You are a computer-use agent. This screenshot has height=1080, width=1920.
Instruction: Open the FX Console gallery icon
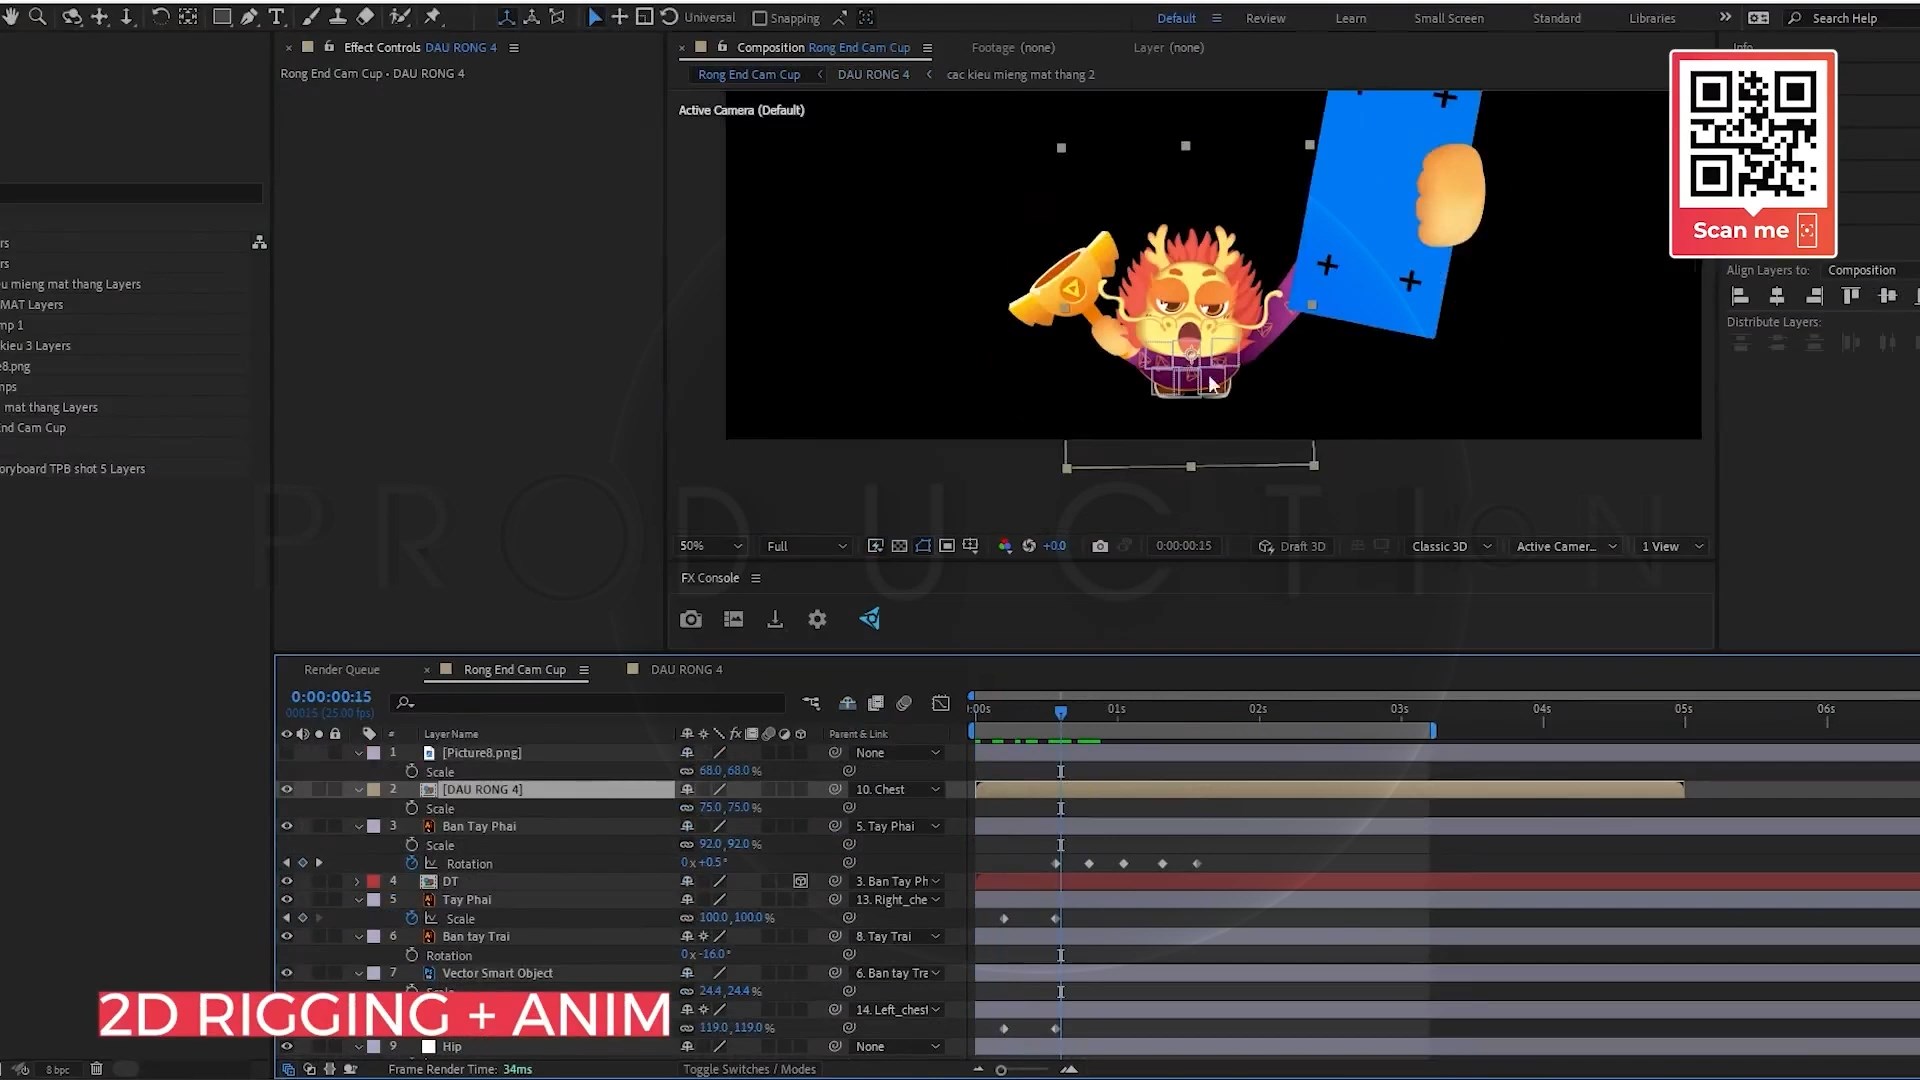coord(733,619)
